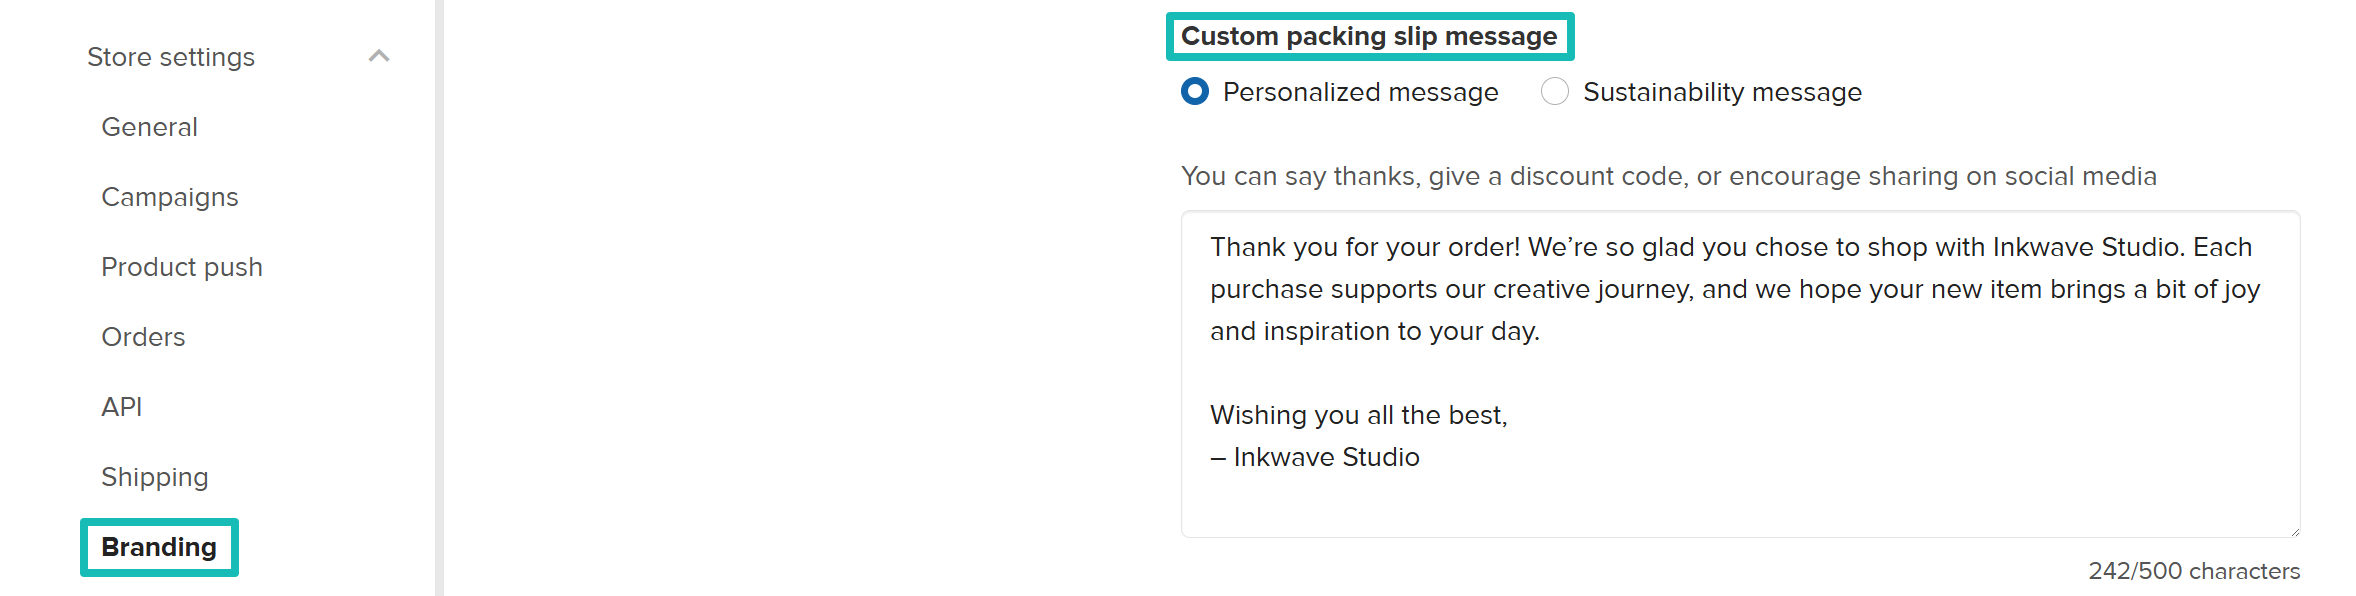Go to the Orders settings page
The image size is (2356, 596).
click(143, 337)
